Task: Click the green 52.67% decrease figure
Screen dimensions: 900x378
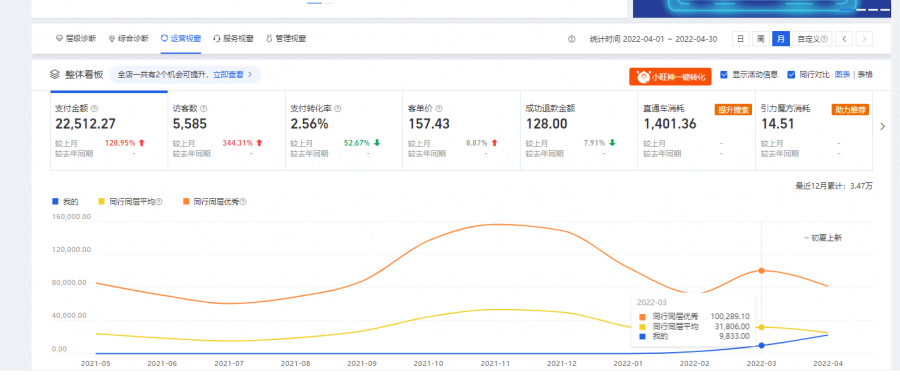Action: pos(357,143)
